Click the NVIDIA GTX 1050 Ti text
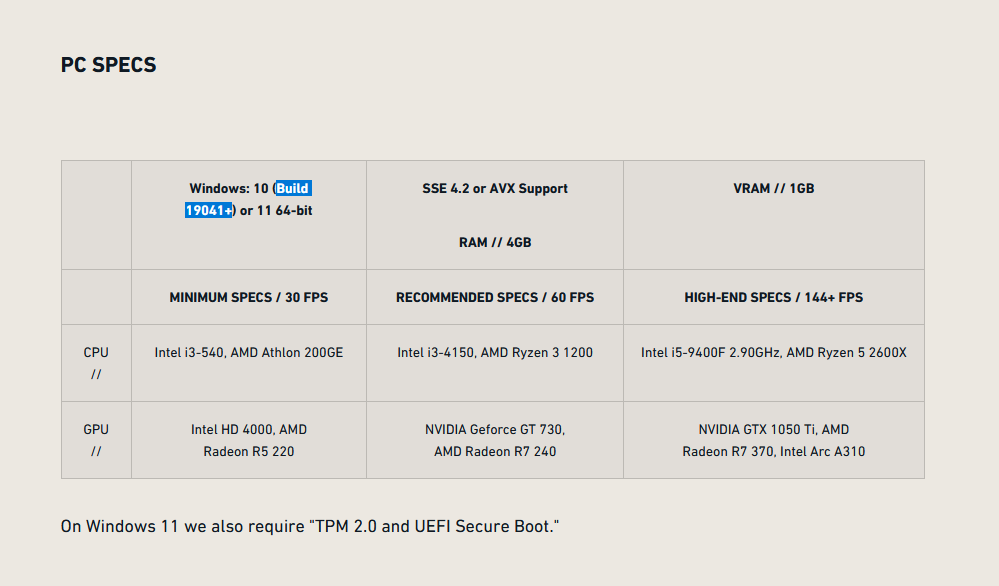This screenshot has height=586, width=999. click(x=773, y=429)
